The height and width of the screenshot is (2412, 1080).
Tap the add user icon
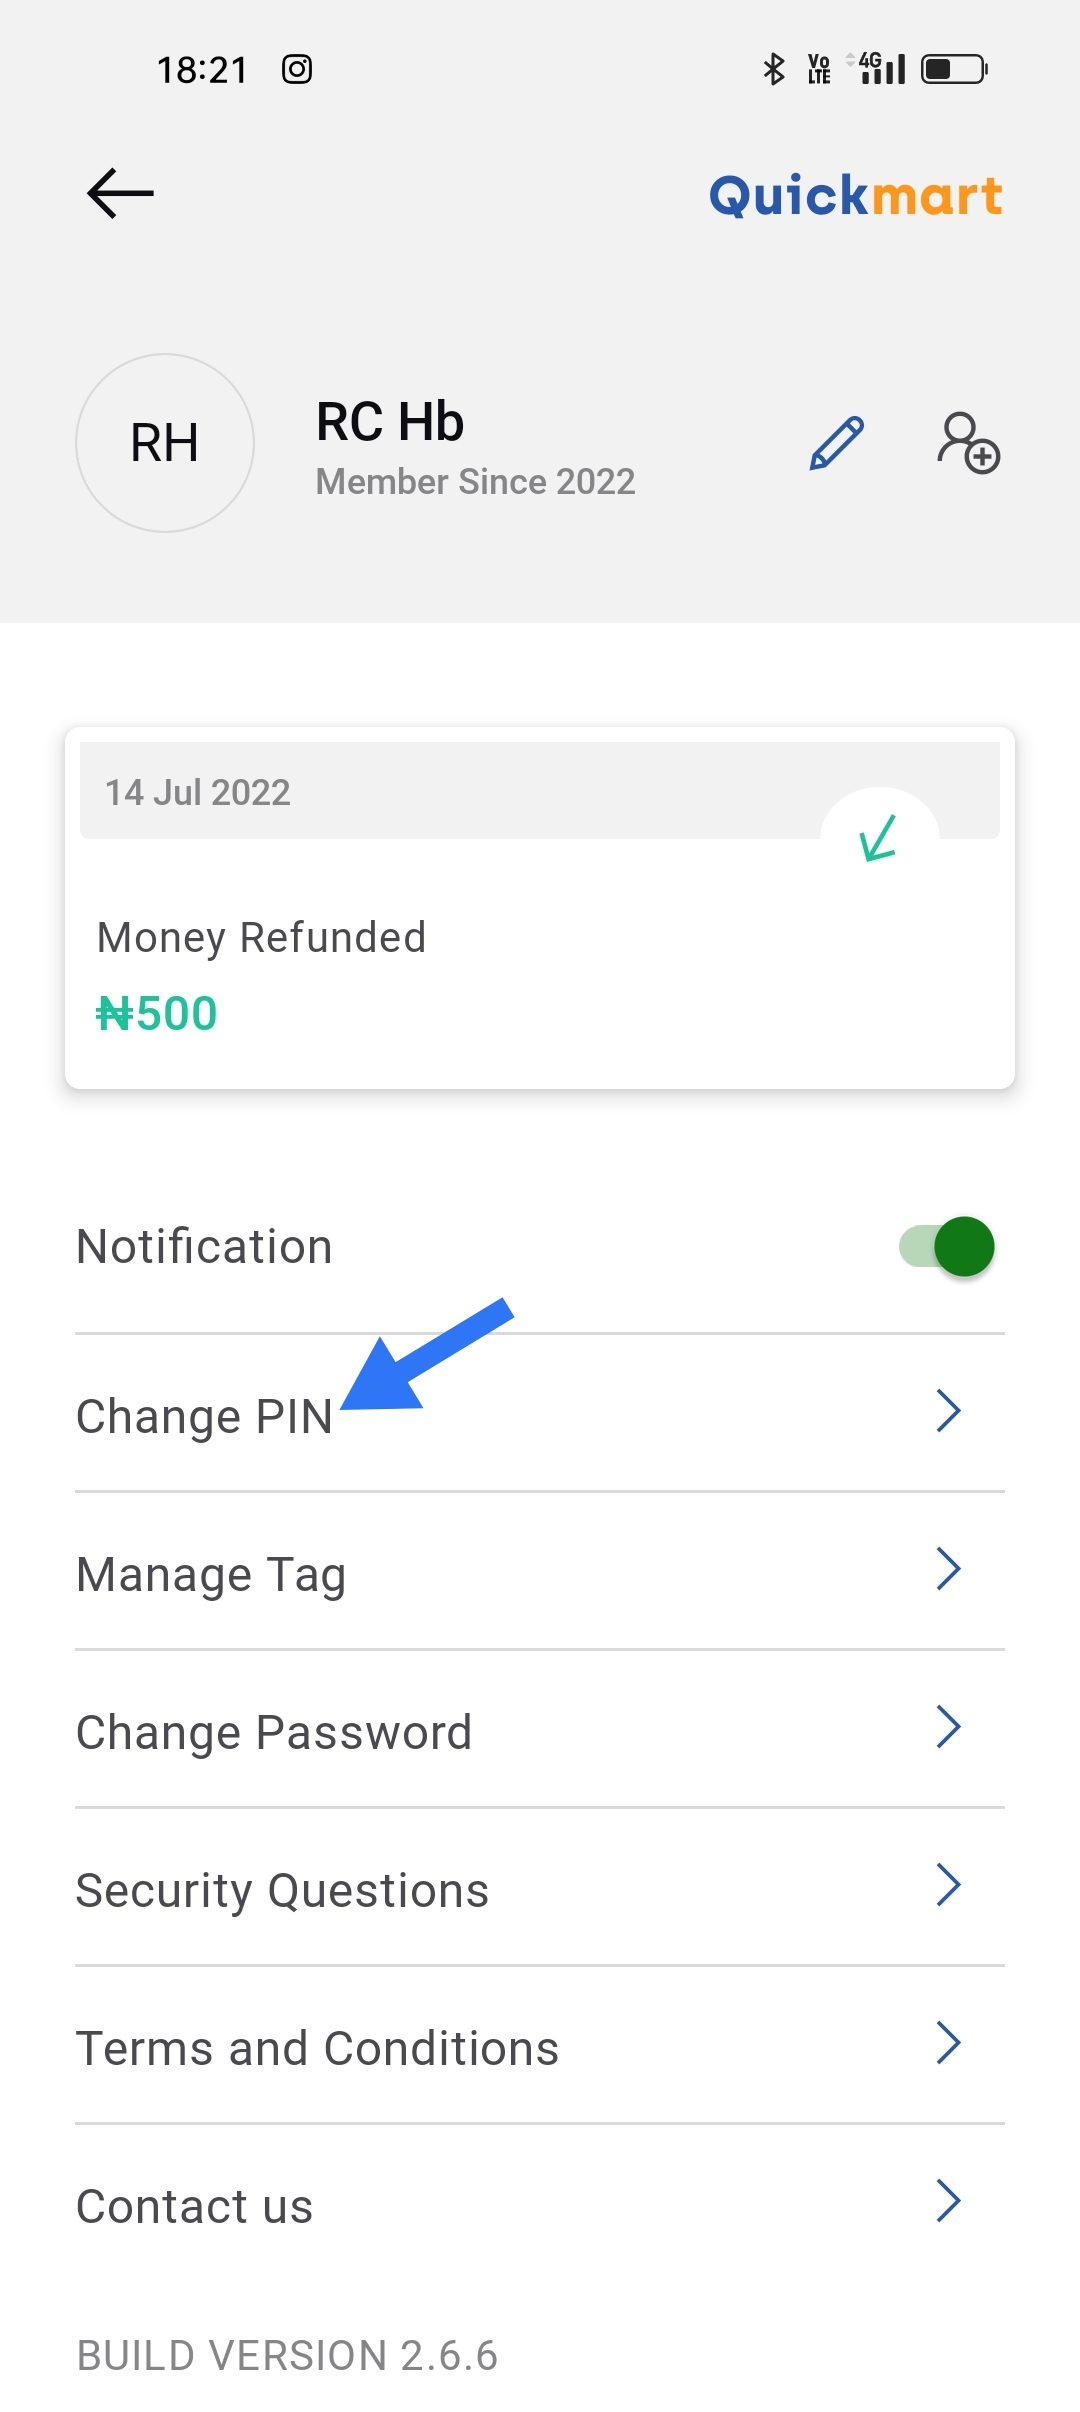point(968,443)
